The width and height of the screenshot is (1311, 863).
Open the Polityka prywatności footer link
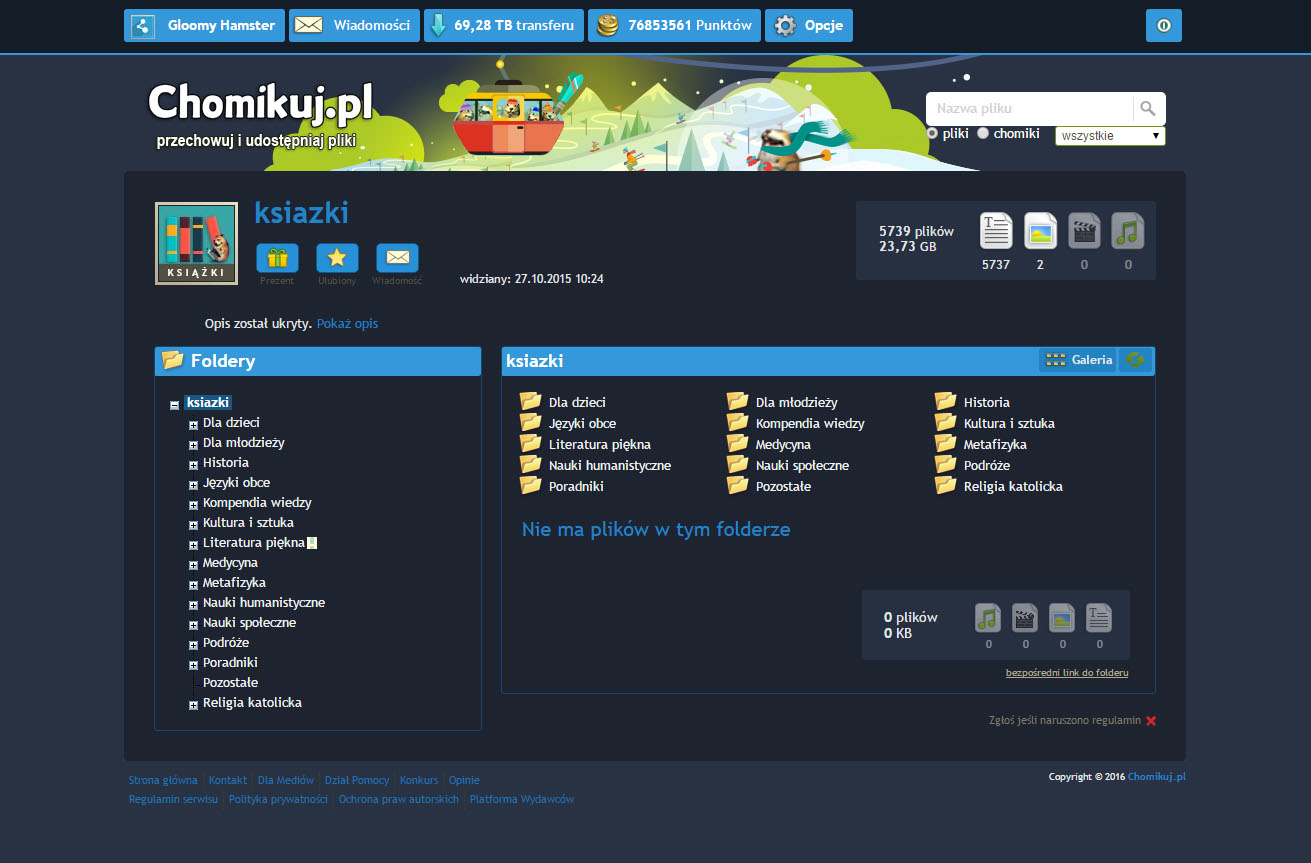pyautogui.click(x=279, y=799)
